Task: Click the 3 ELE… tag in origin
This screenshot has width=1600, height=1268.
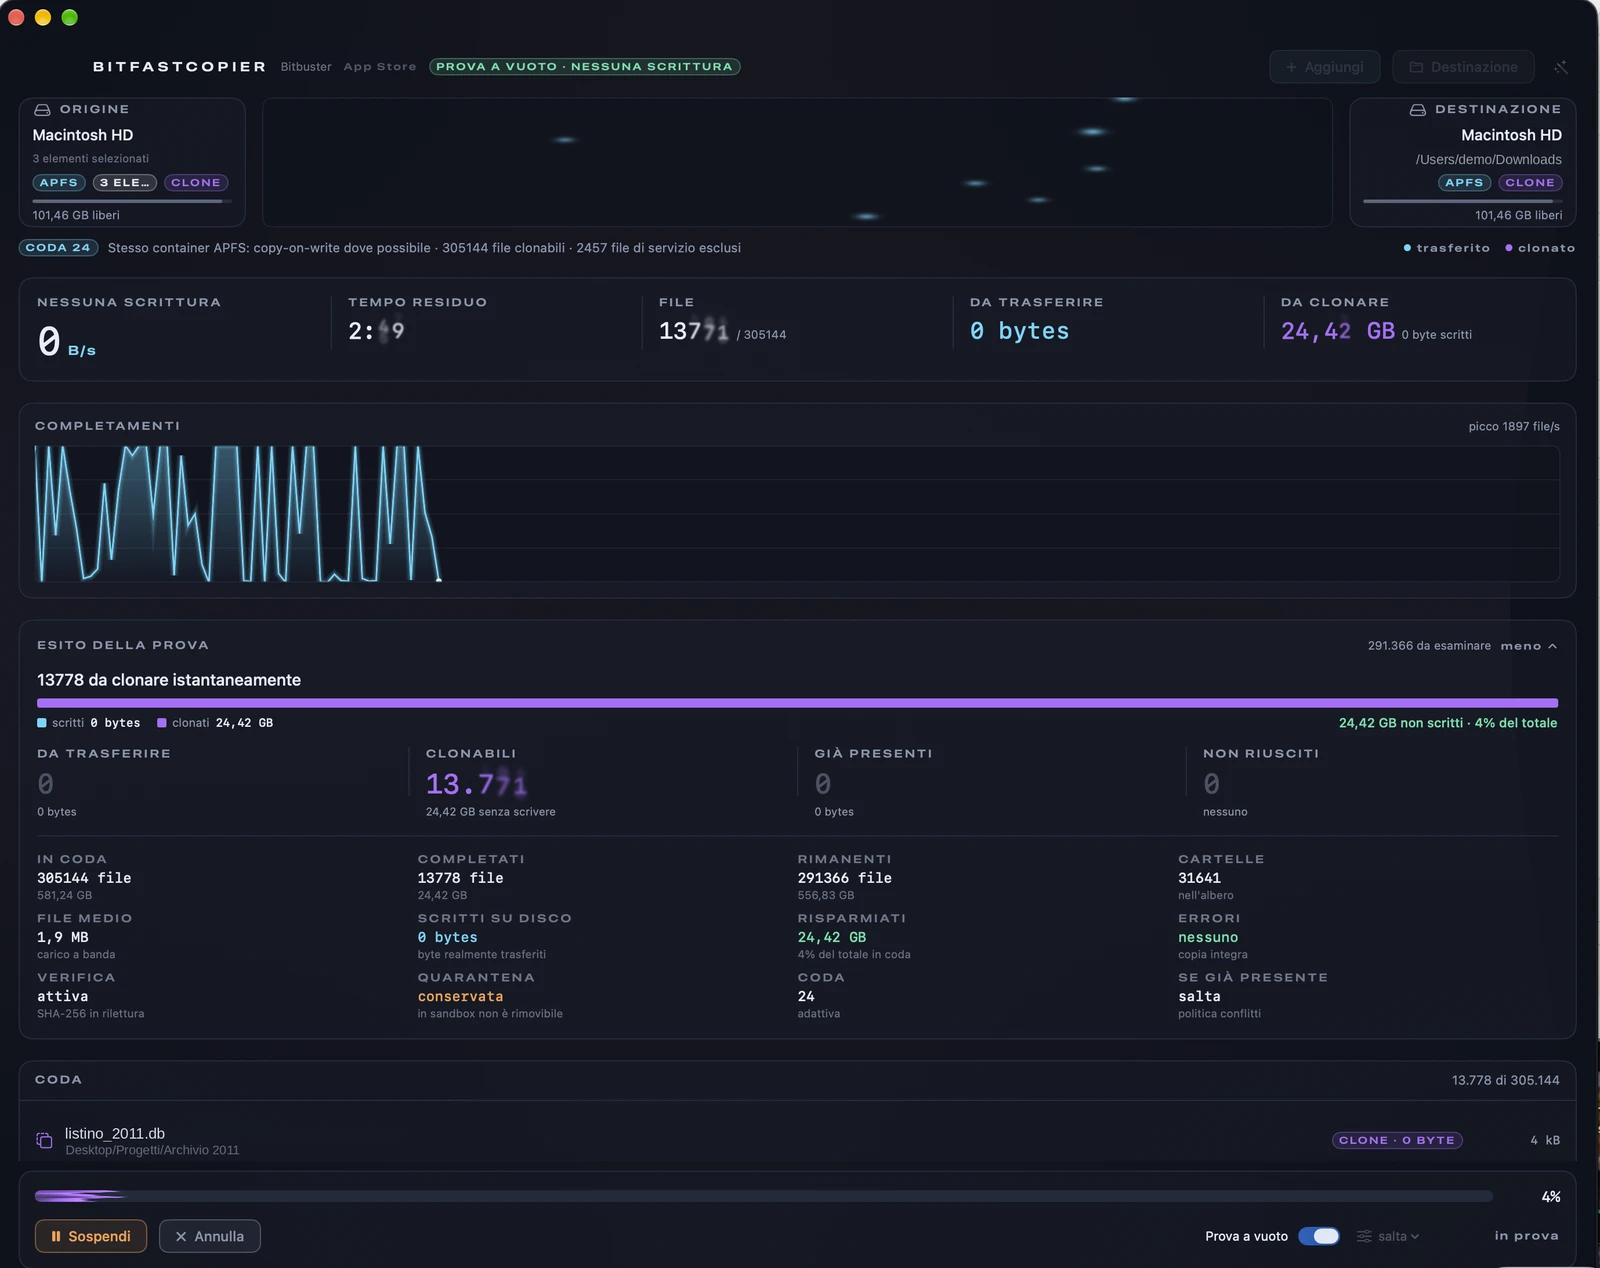Action: (x=125, y=183)
